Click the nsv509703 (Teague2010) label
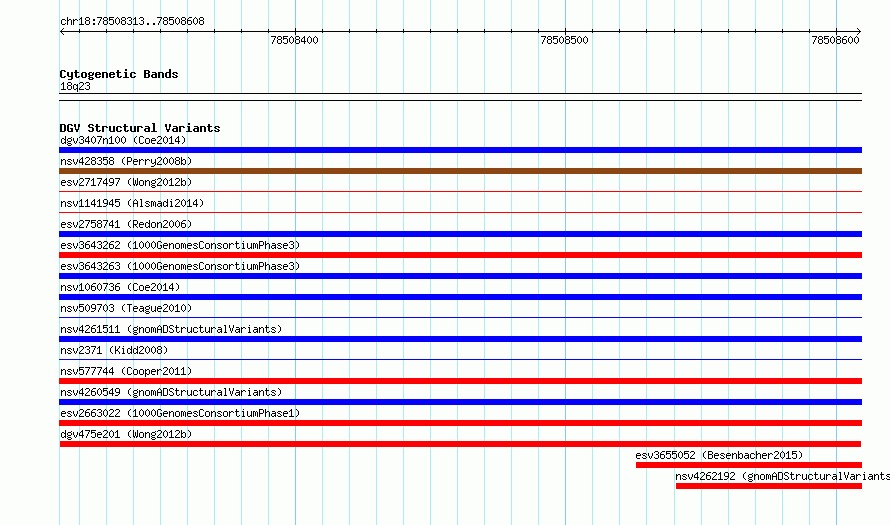Viewport: 890px width, 525px height. pyautogui.click(x=126, y=308)
